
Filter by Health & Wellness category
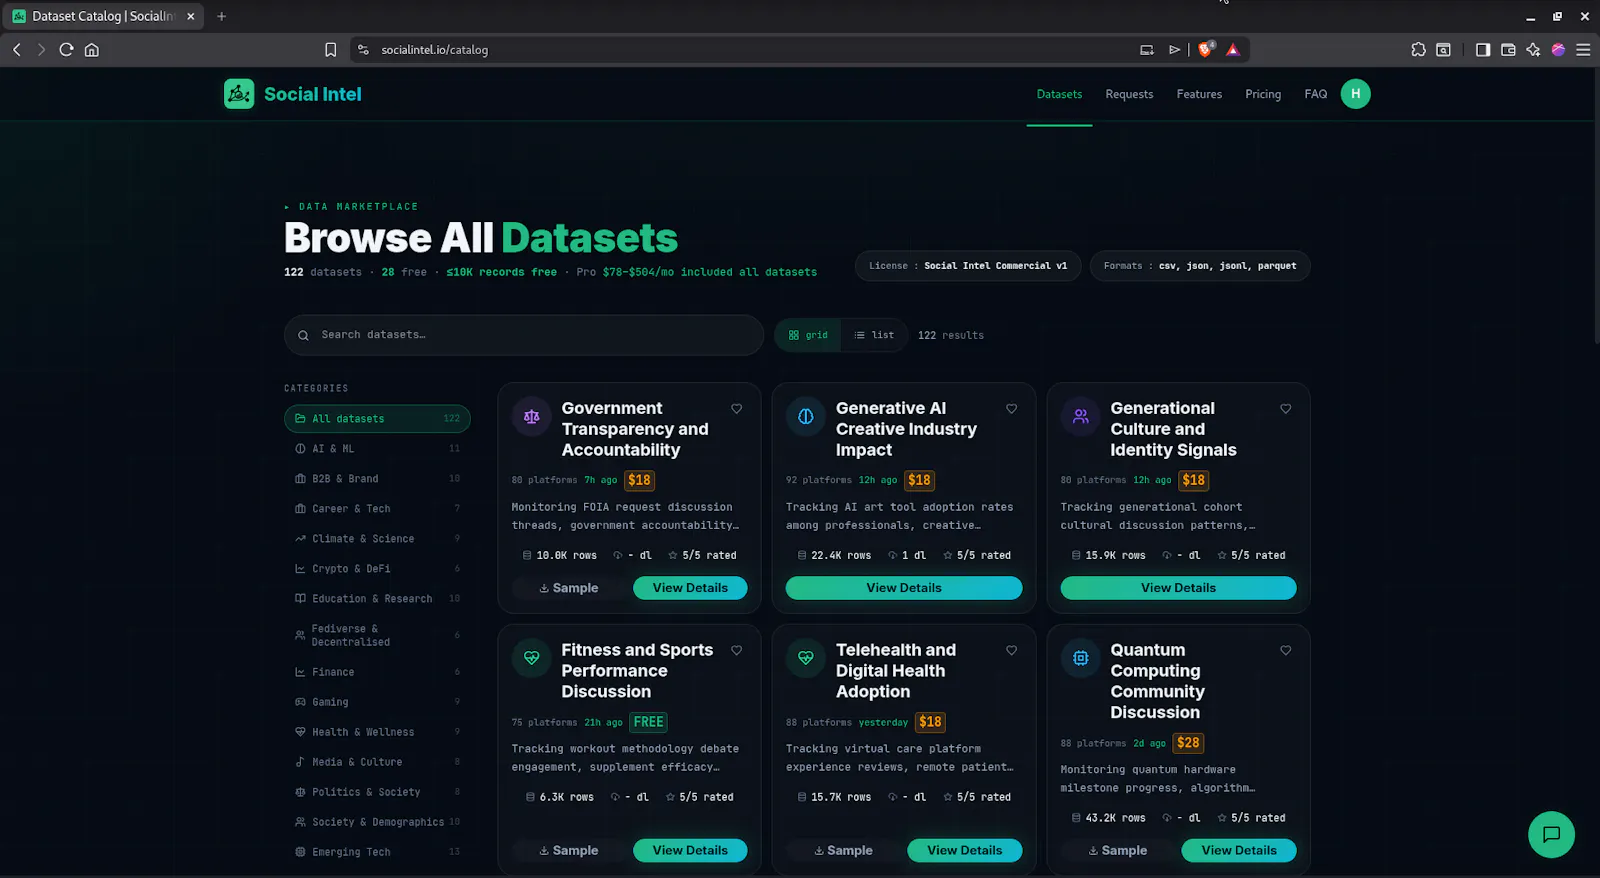click(377, 732)
